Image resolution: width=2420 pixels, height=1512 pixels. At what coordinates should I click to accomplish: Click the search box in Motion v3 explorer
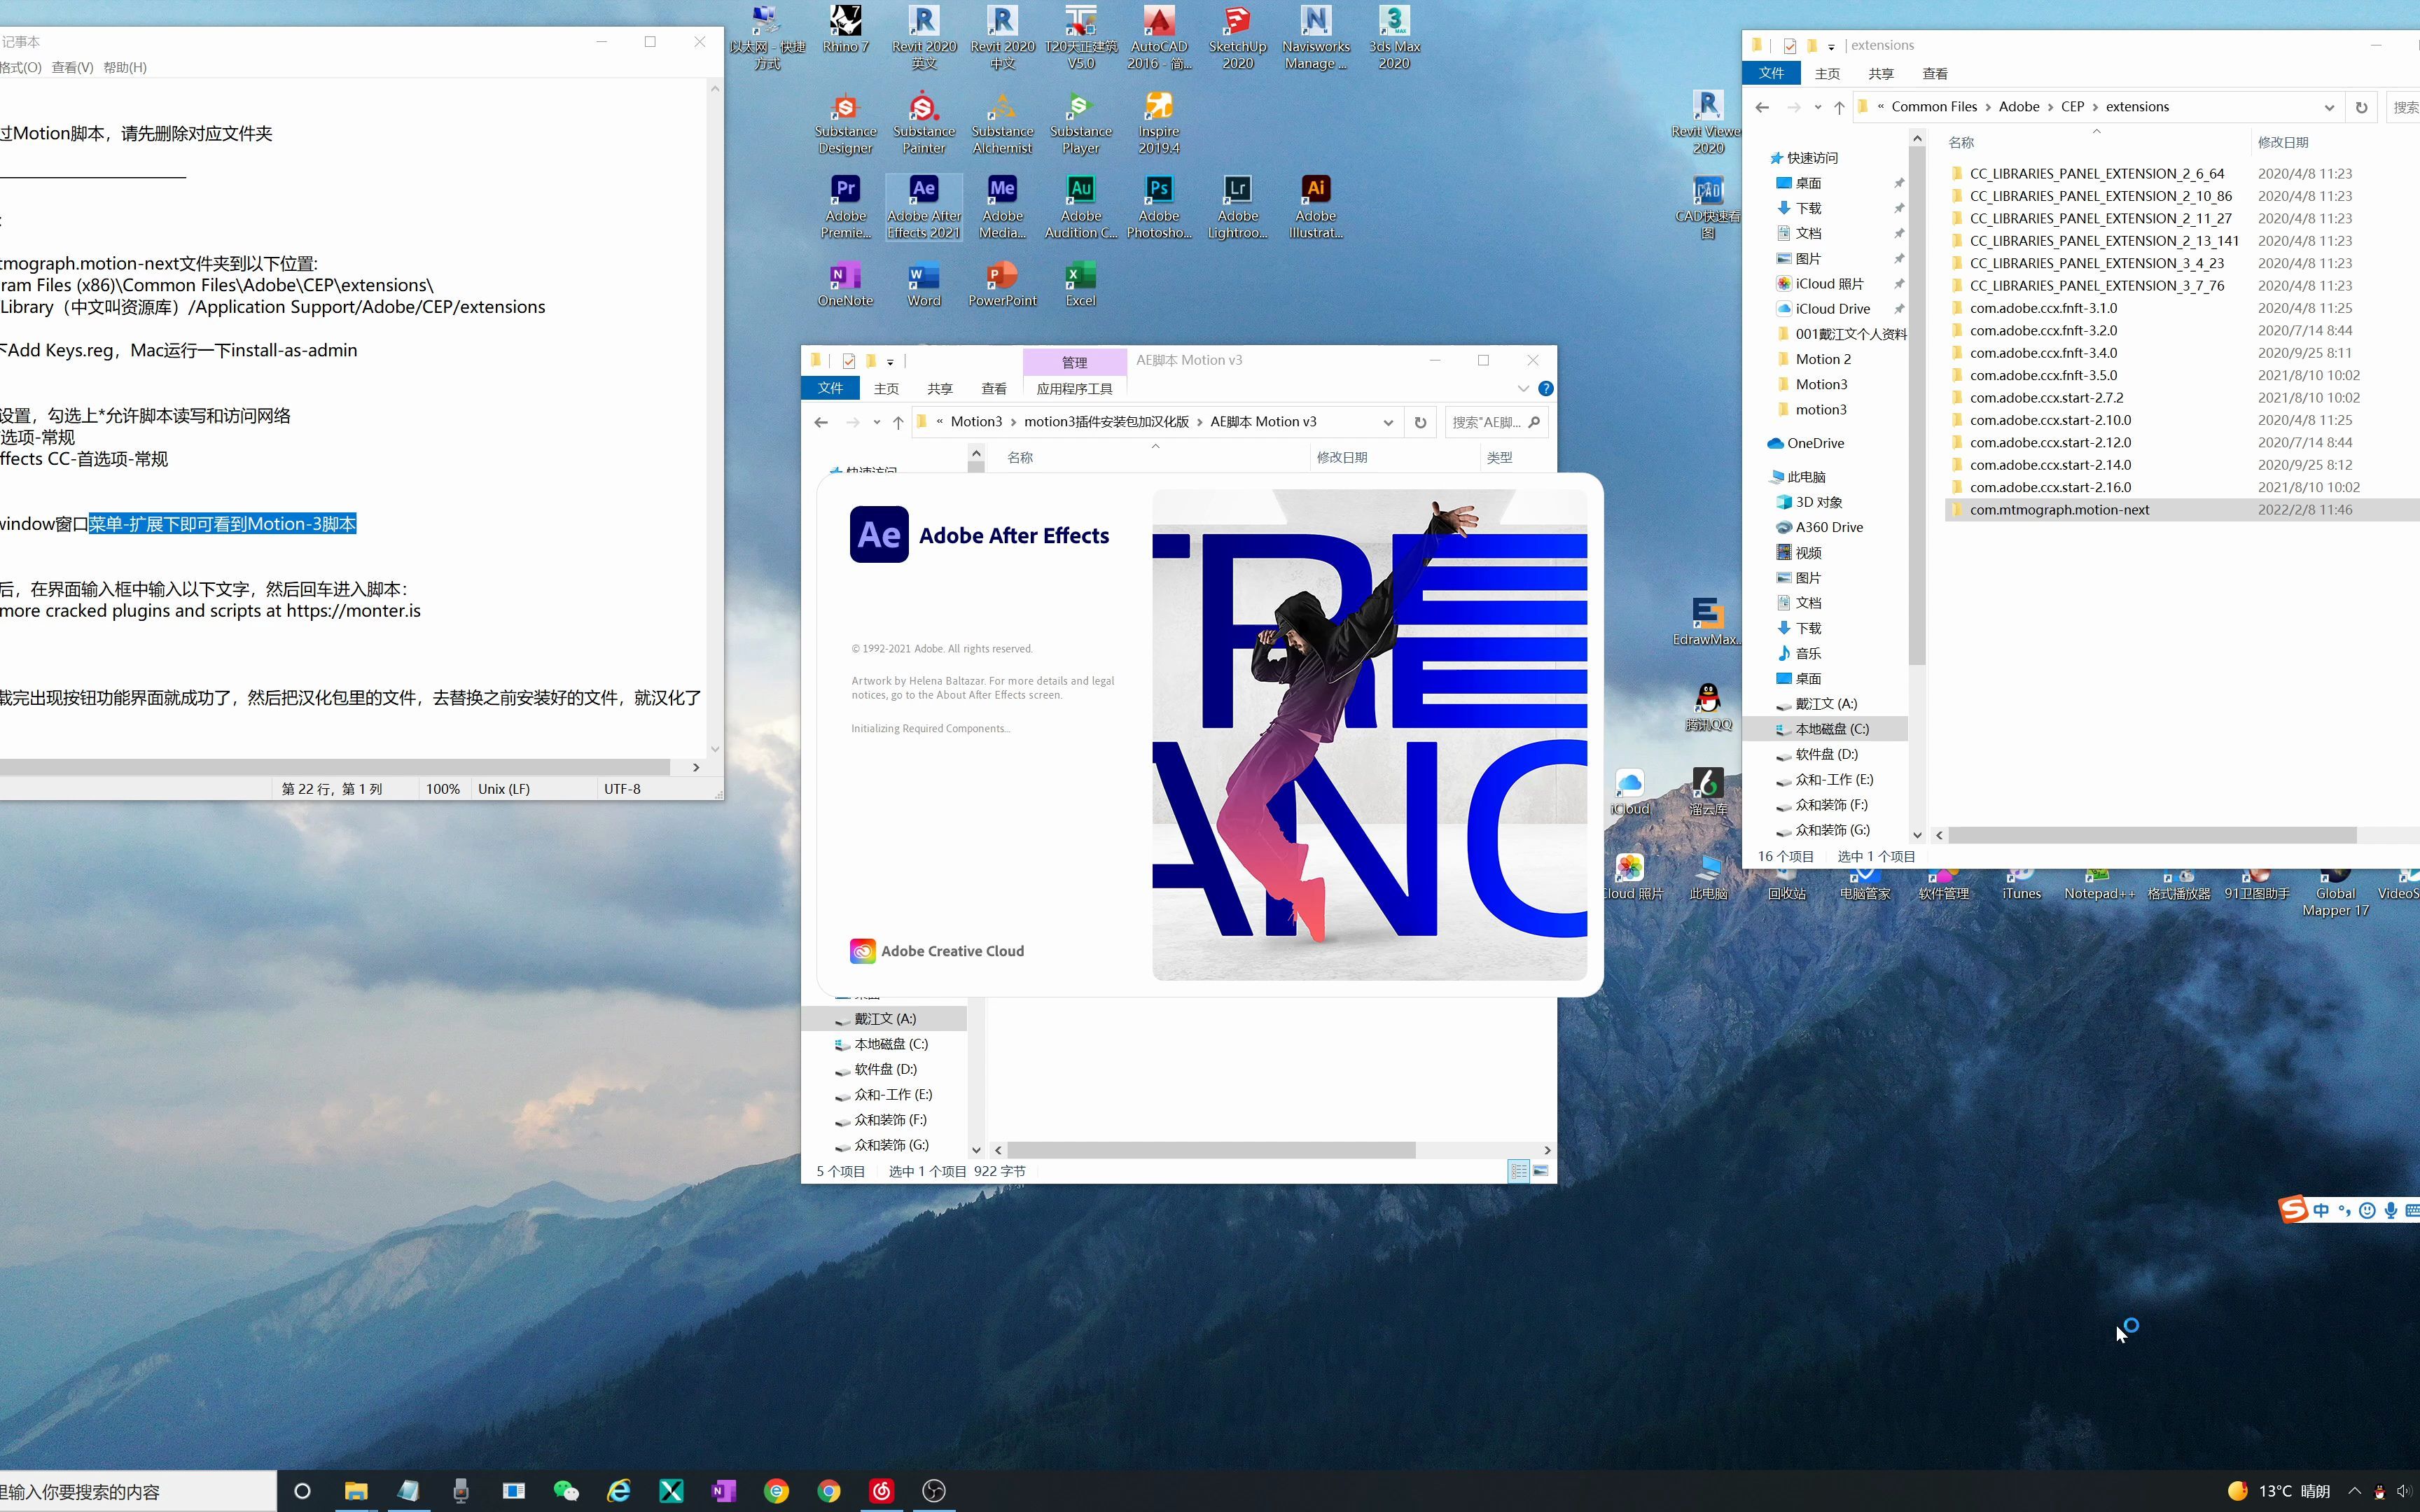(x=1486, y=422)
